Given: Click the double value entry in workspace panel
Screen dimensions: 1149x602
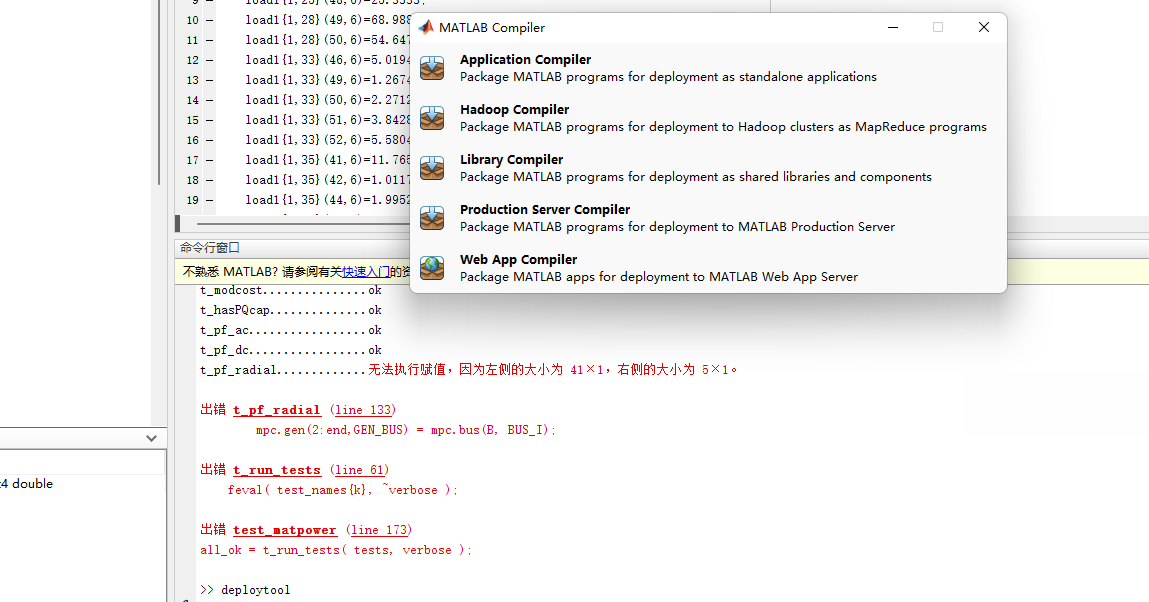Looking at the screenshot, I should (x=27, y=484).
